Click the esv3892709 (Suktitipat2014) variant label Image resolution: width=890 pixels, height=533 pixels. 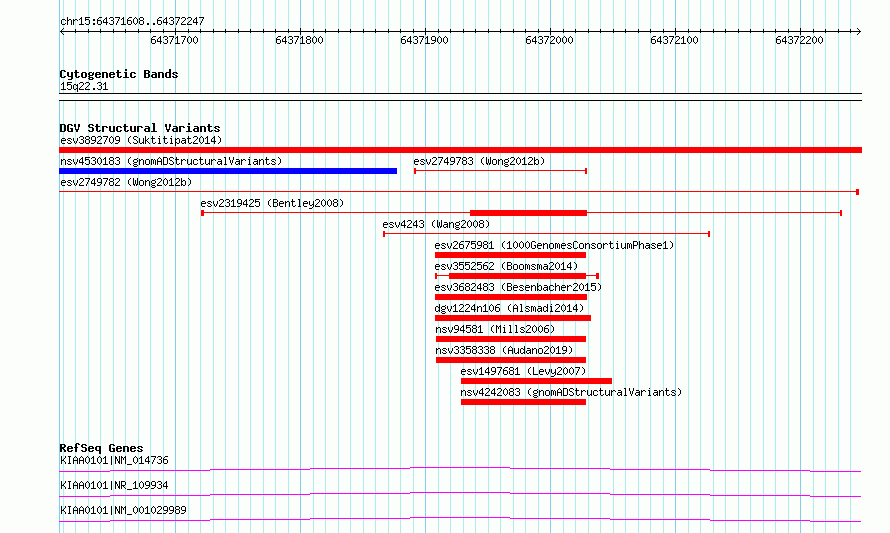tap(141, 140)
